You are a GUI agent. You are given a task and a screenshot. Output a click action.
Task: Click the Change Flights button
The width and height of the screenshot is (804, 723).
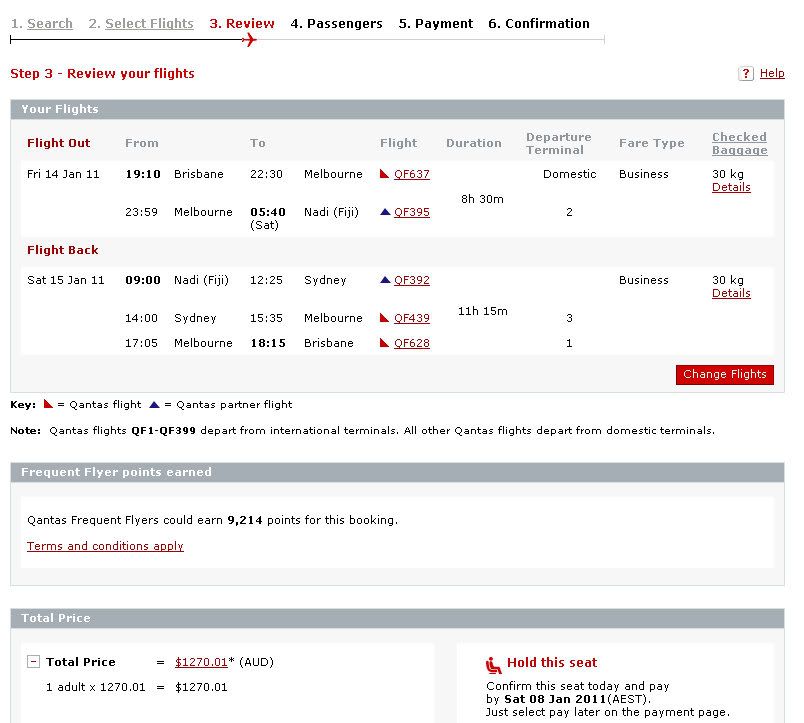tap(725, 374)
